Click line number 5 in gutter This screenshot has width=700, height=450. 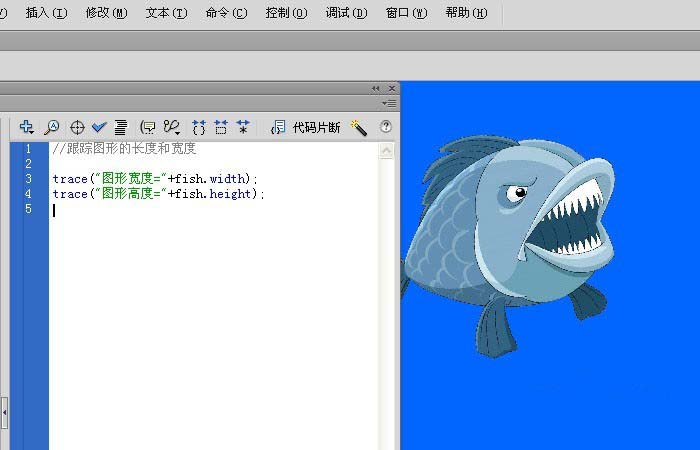[x=28, y=208]
